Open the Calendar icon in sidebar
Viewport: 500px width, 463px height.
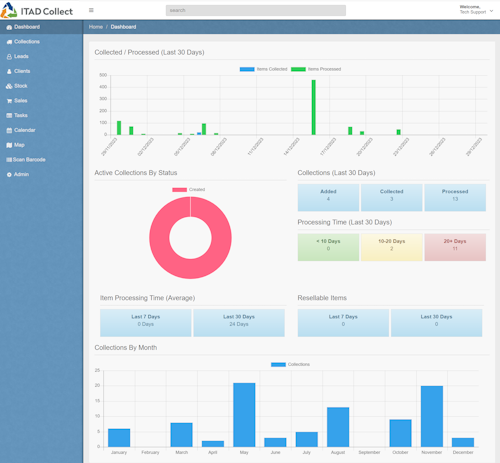click(x=9, y=130)
